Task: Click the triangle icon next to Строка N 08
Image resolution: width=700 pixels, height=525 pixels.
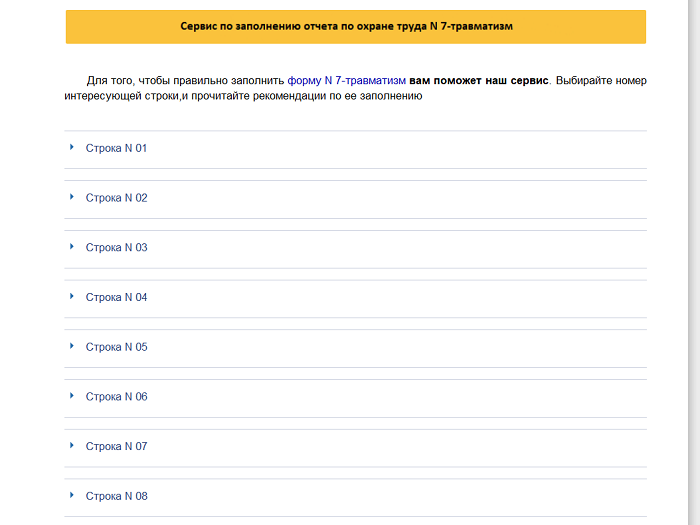Action: (72, 495)
